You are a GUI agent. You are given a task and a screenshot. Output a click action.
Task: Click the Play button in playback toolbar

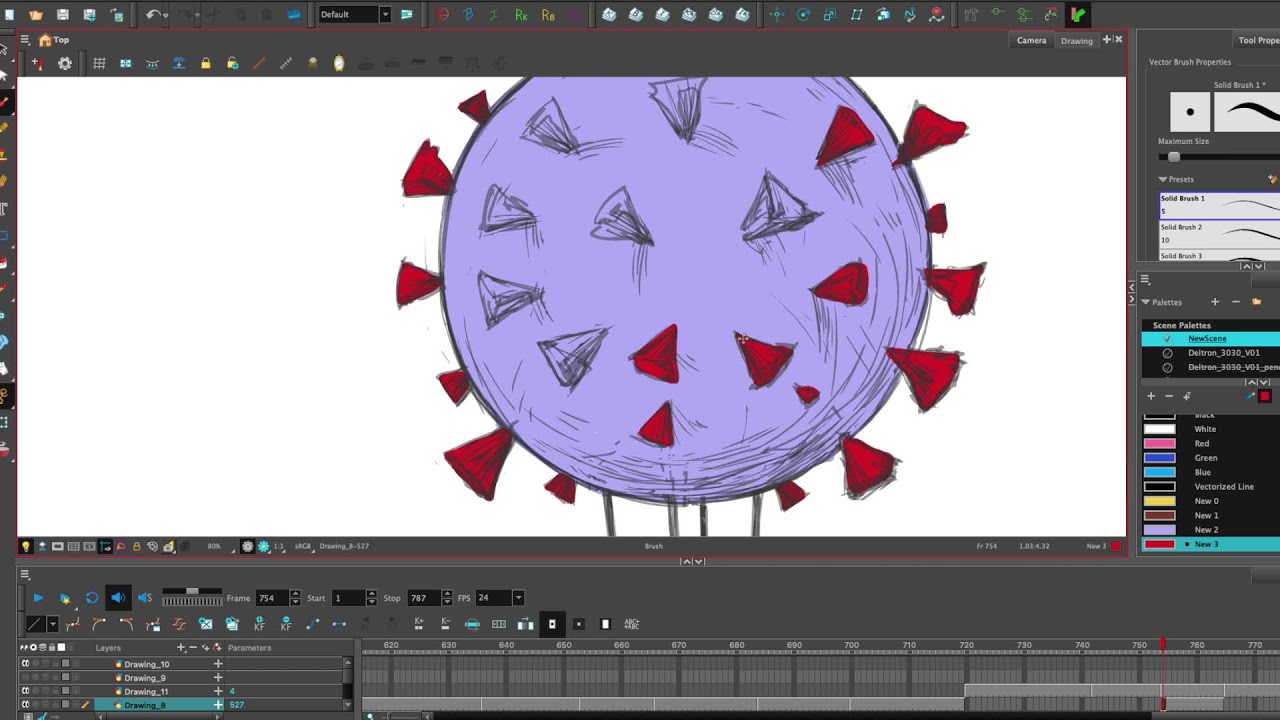pos(38,598)
